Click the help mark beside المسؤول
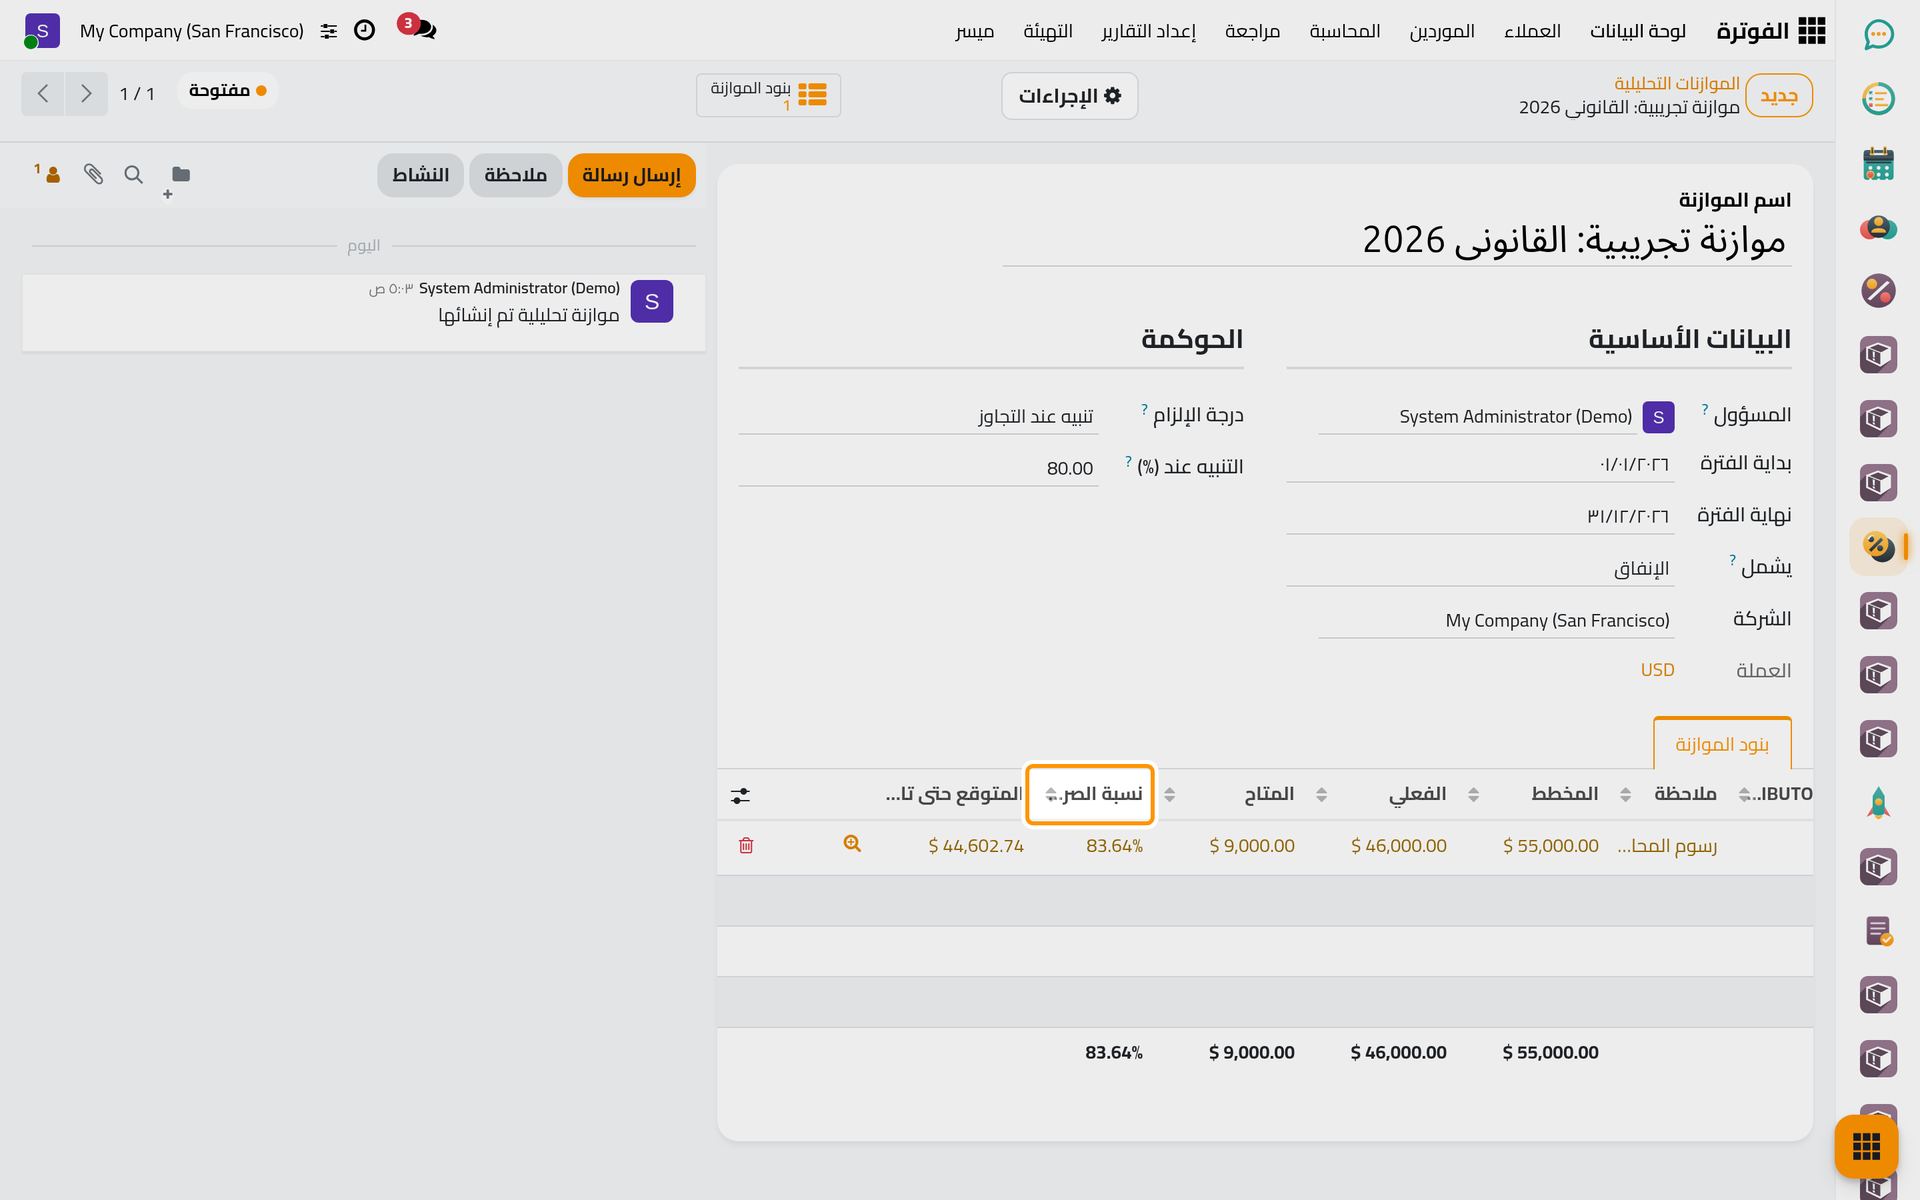This screenshot has width=1920, height=1200. [x=1705, y=409]
